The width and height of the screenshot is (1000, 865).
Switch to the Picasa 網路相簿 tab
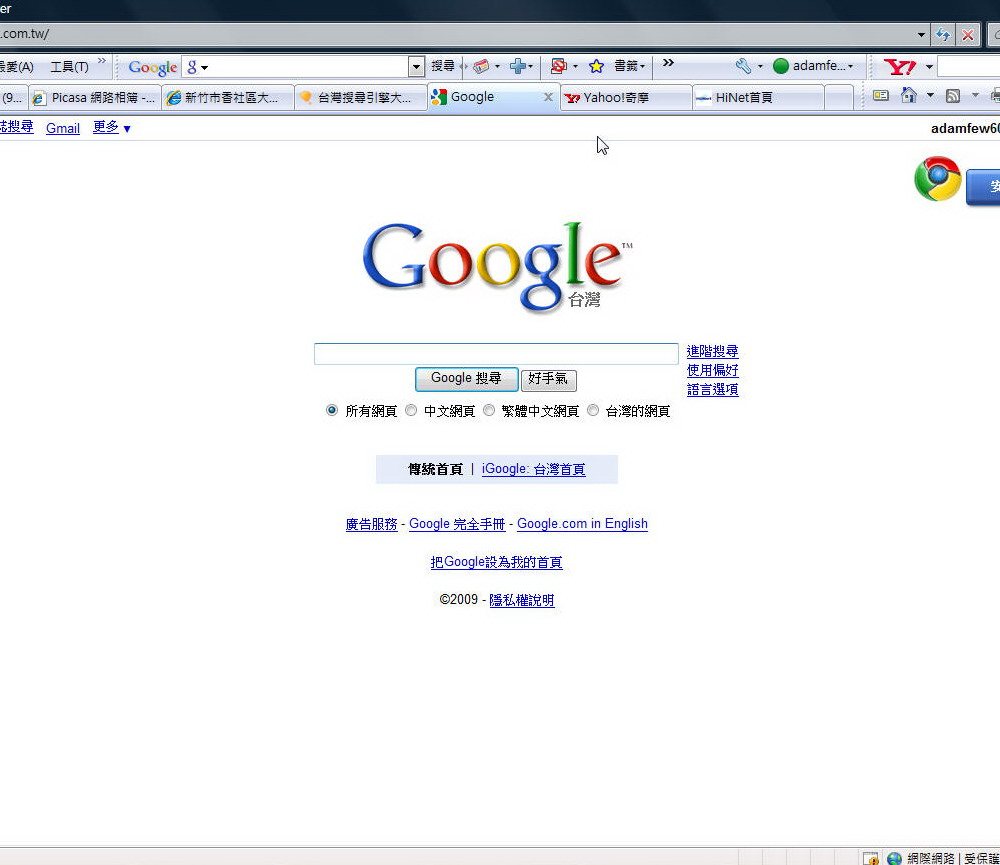pos(94,98)
